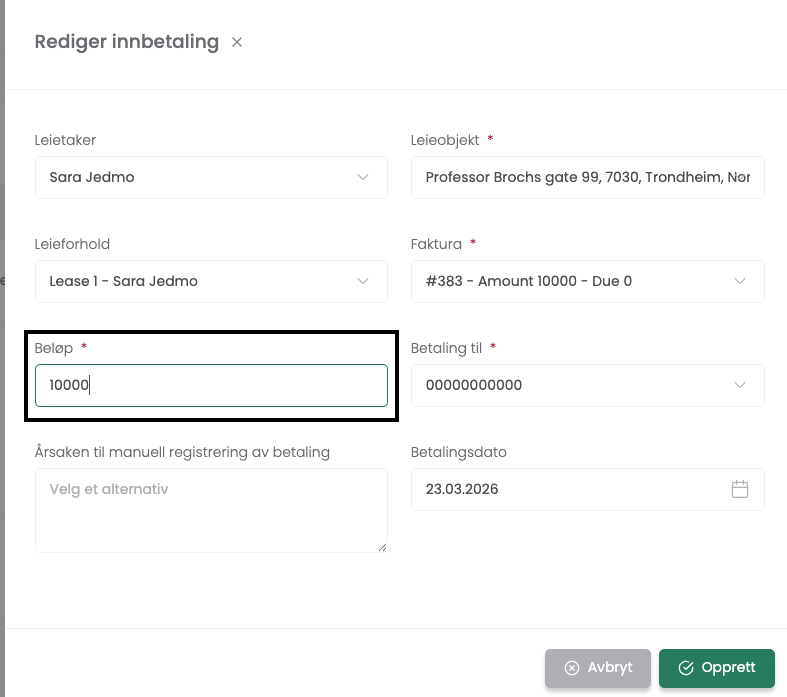Expand the Betaling til dropdown arrow
The image size is (787, 697).
[x=740, y=385]
